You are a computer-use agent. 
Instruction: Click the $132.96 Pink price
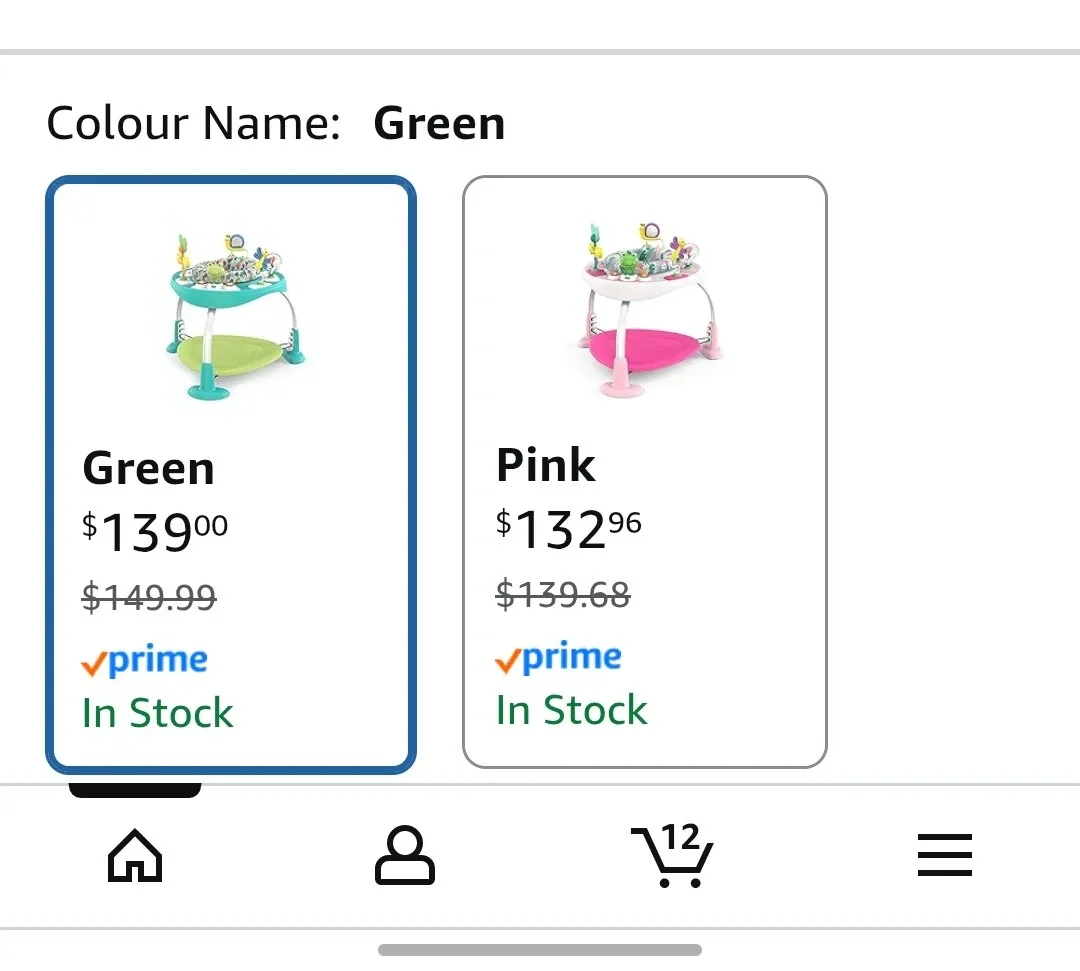coord(569,529)
